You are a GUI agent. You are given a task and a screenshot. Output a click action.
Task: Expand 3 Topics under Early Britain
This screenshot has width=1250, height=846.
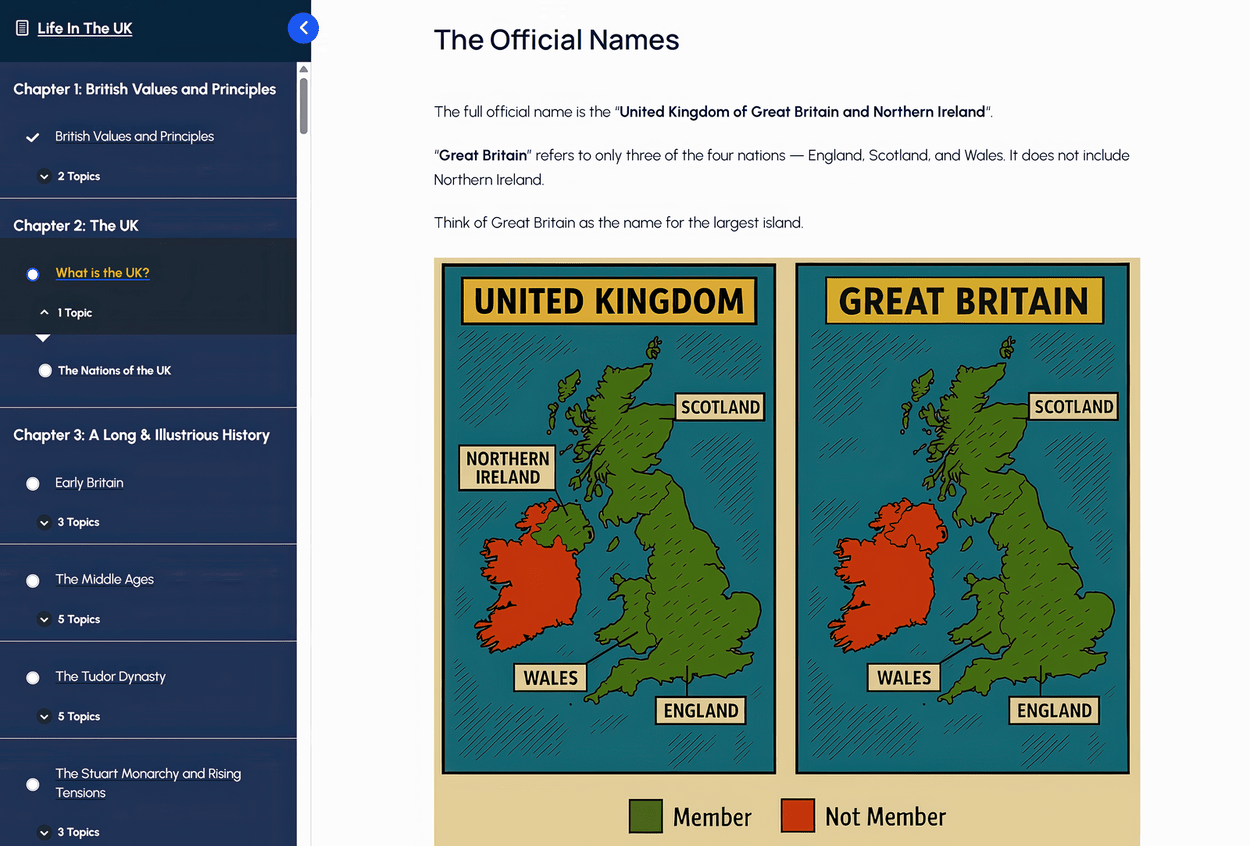coord(70,522)
